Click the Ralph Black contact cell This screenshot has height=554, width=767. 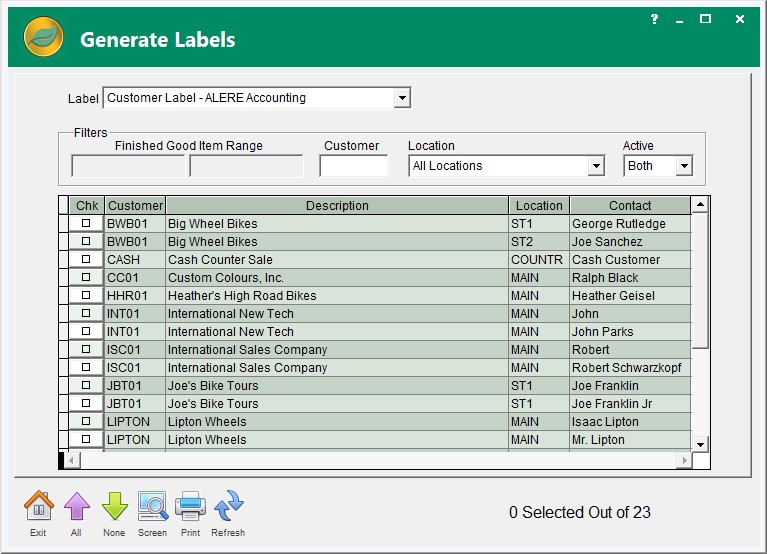point(630,278)
